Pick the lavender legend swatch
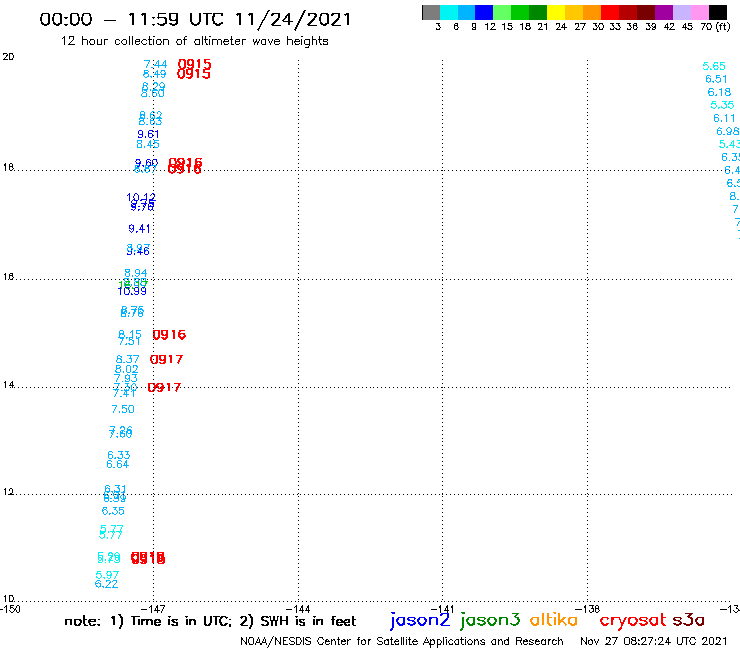The height and width of the screenshot is (650, 740). (681, 12)
